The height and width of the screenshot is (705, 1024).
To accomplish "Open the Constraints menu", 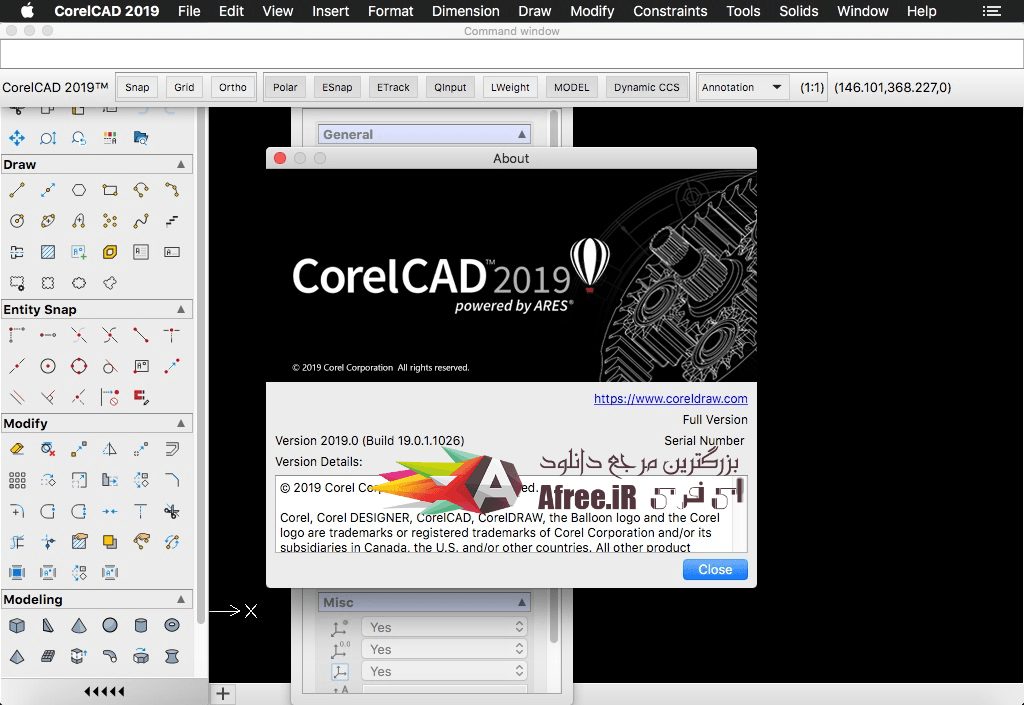I will click(x=670, y=11).
